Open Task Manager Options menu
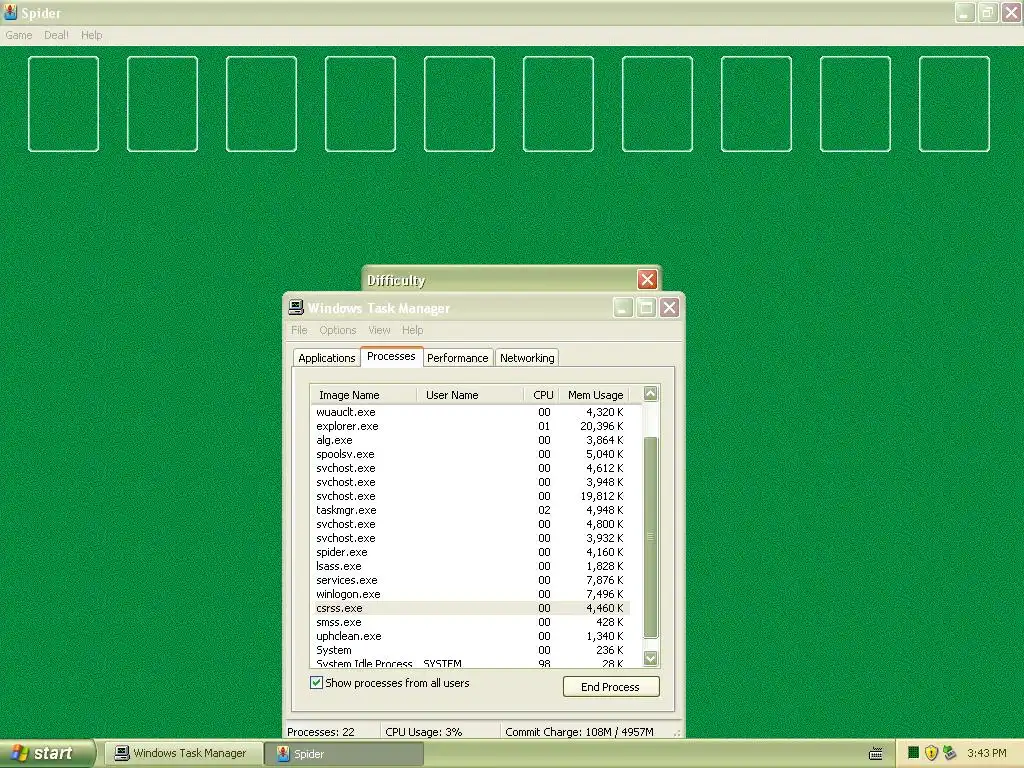1024x768 pixels. tap(338, 330)
